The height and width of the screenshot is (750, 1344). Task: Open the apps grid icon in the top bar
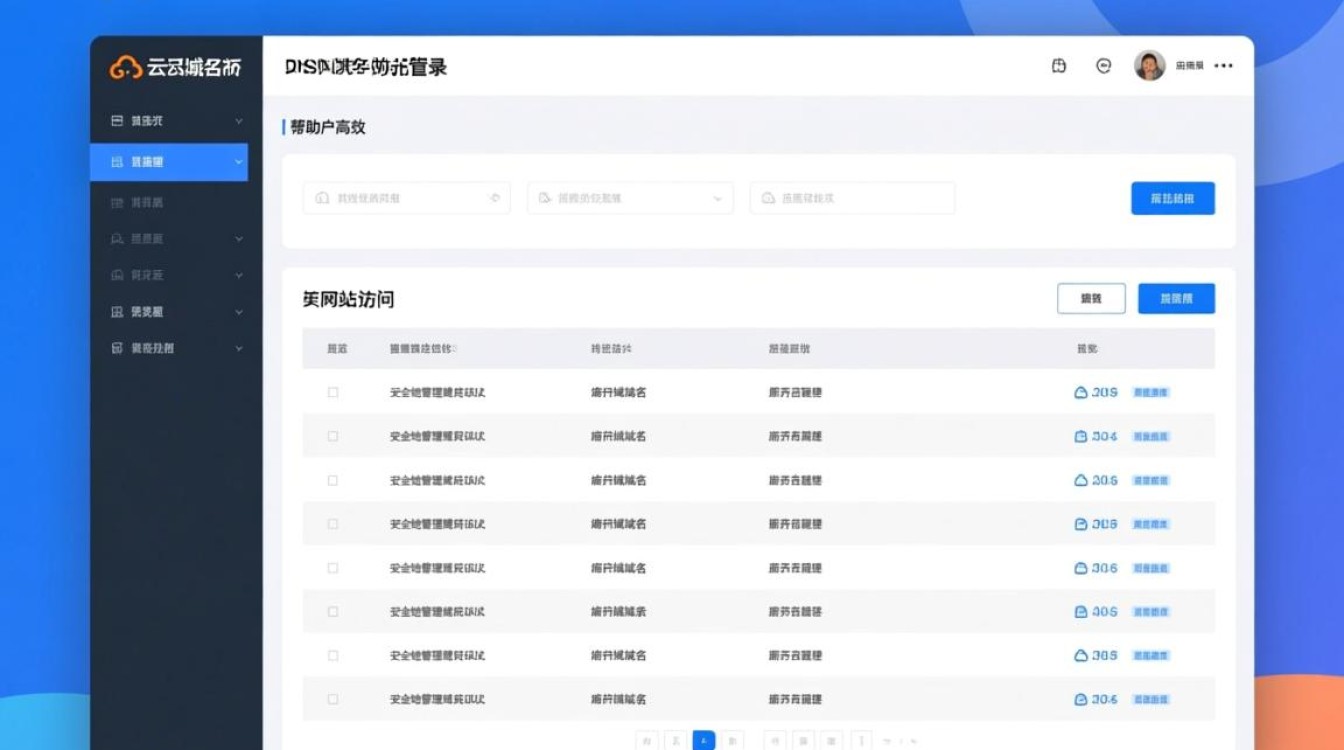click(x=1057, y=65)
